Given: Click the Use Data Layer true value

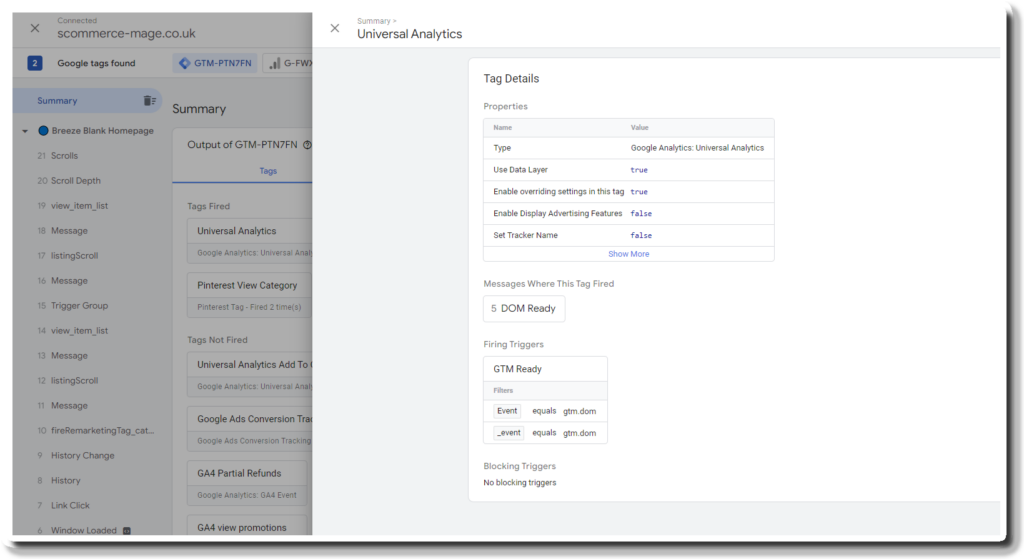Looking at the screenshot, I should pos(639,170).
